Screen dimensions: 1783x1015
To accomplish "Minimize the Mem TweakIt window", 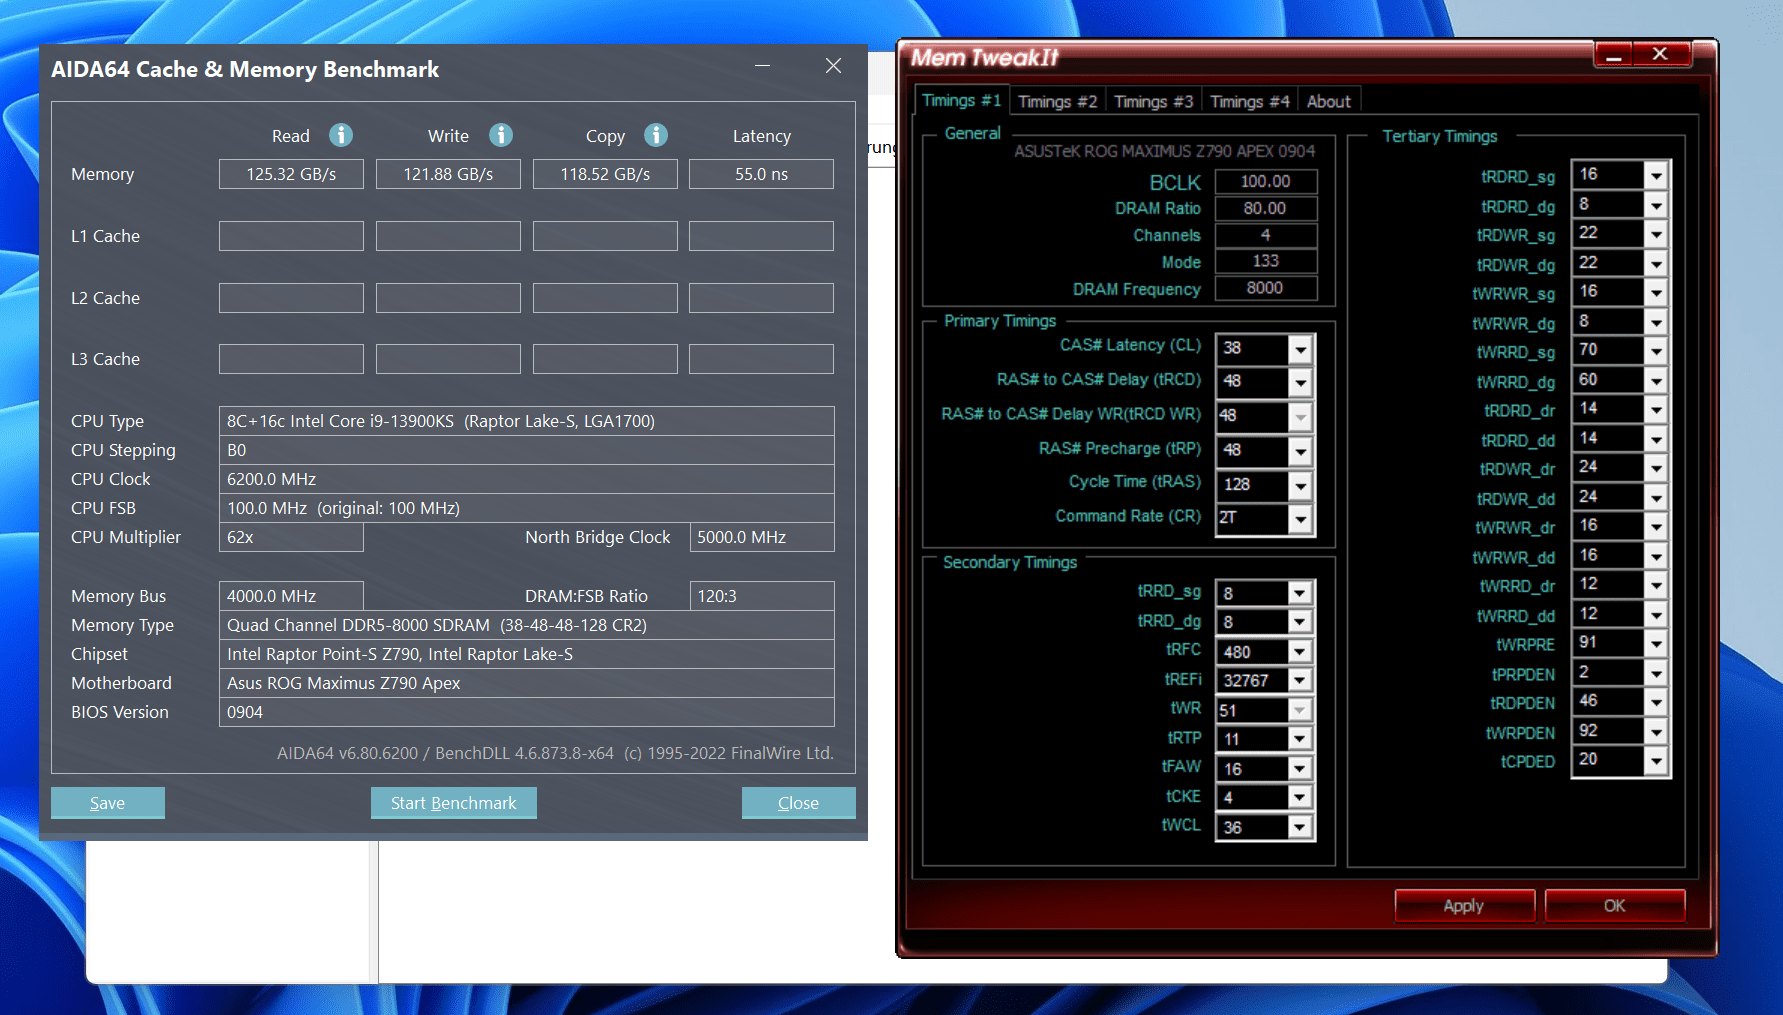I will click(x=1613, y=55).
